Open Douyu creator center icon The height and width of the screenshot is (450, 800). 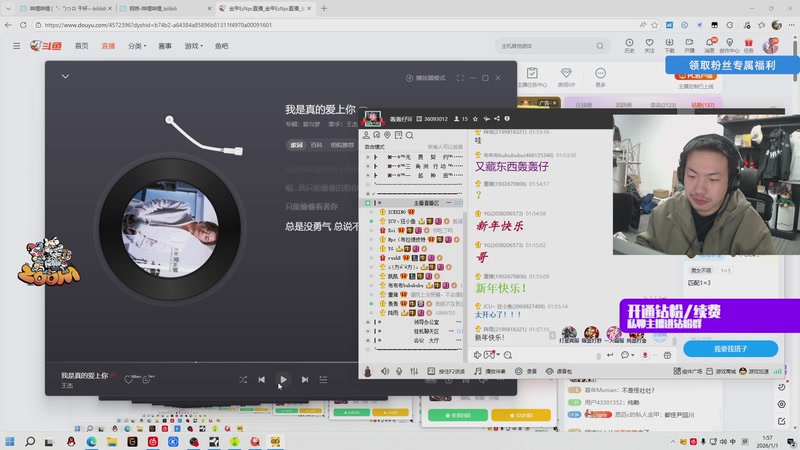pos(730,45)
